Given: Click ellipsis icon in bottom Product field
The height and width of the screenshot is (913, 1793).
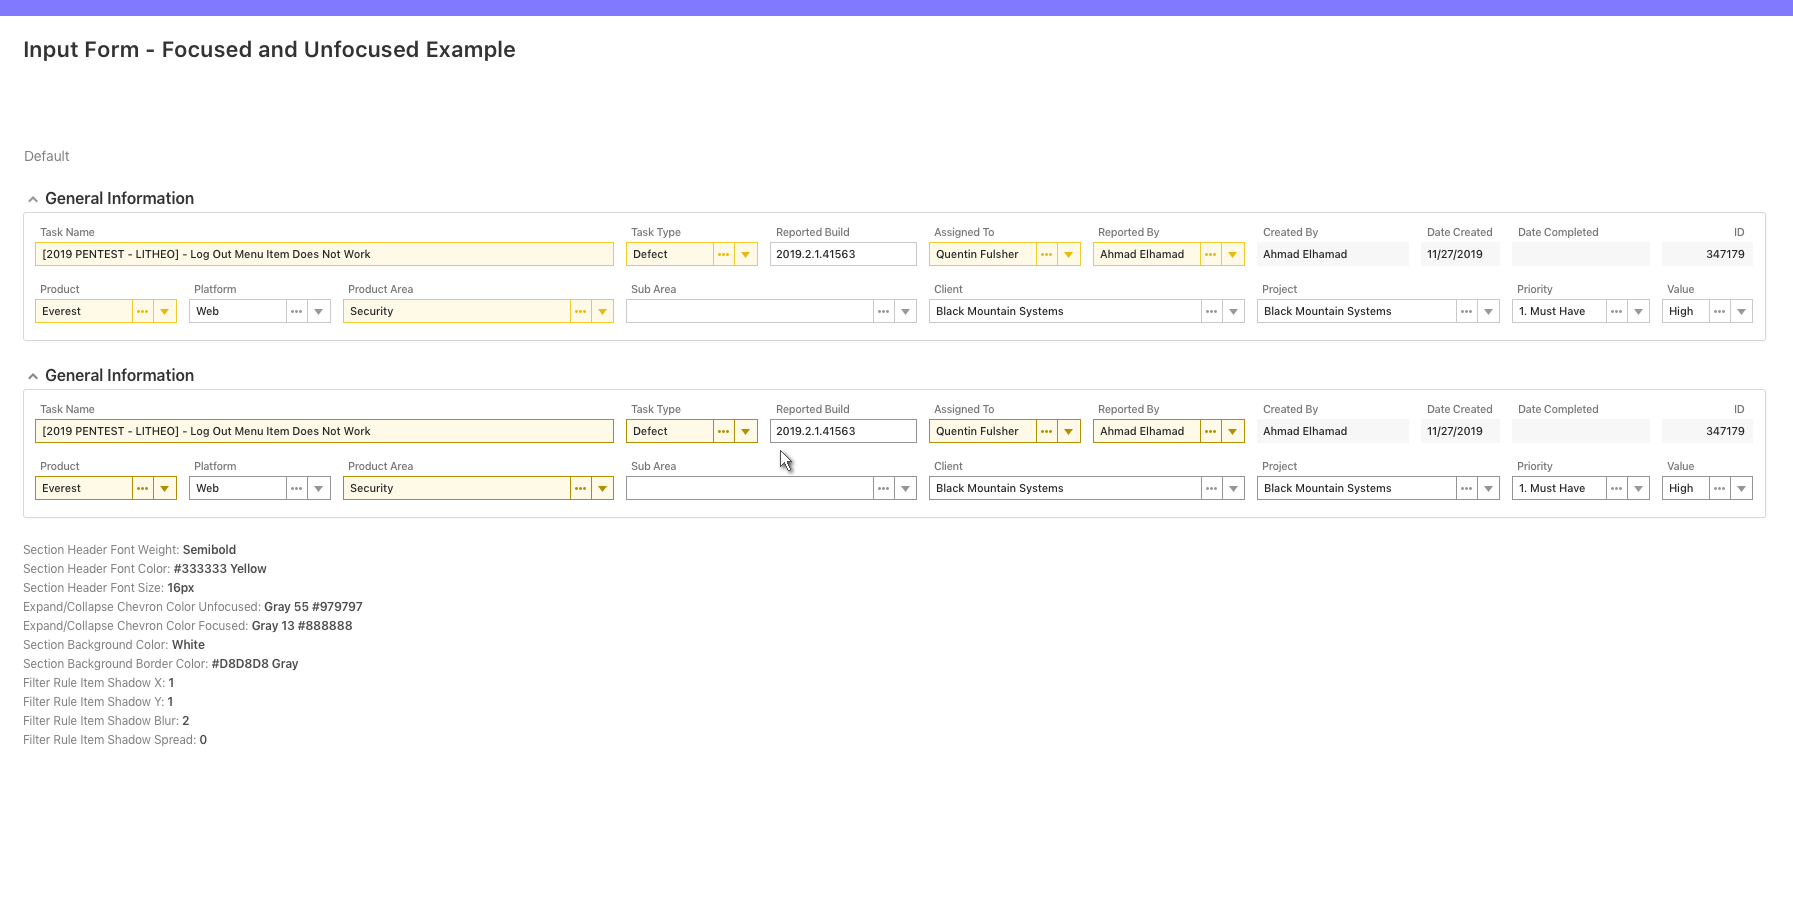Looking at the screenshot, I should point(142,488).
